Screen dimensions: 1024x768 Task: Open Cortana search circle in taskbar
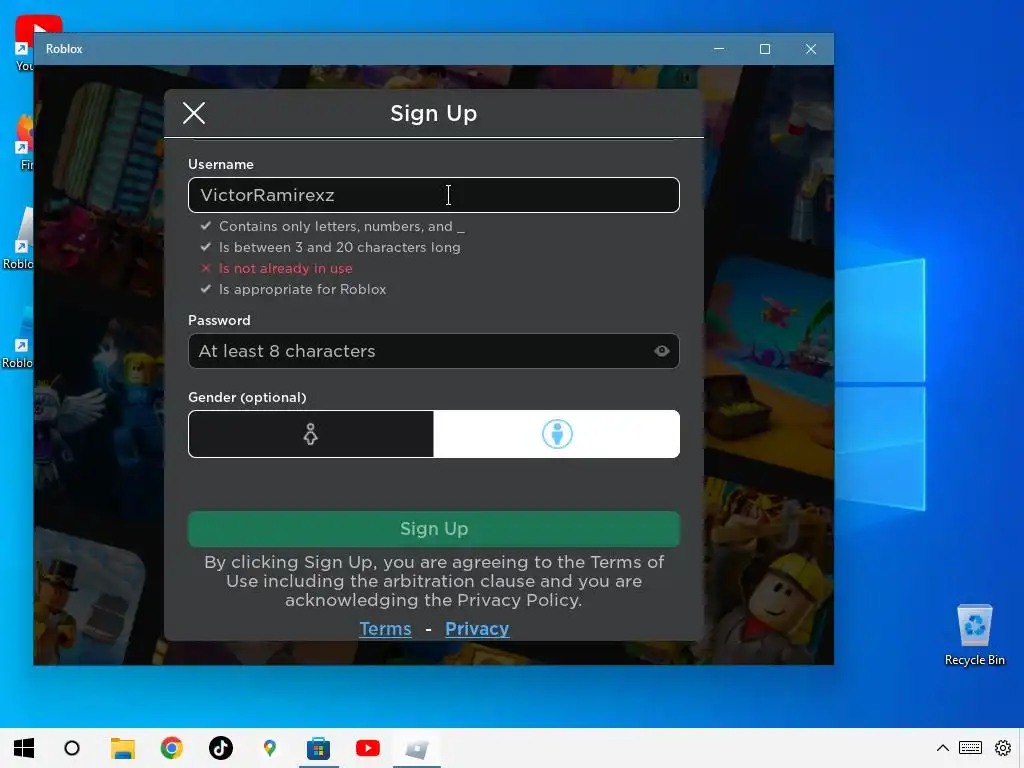(72, 748)
